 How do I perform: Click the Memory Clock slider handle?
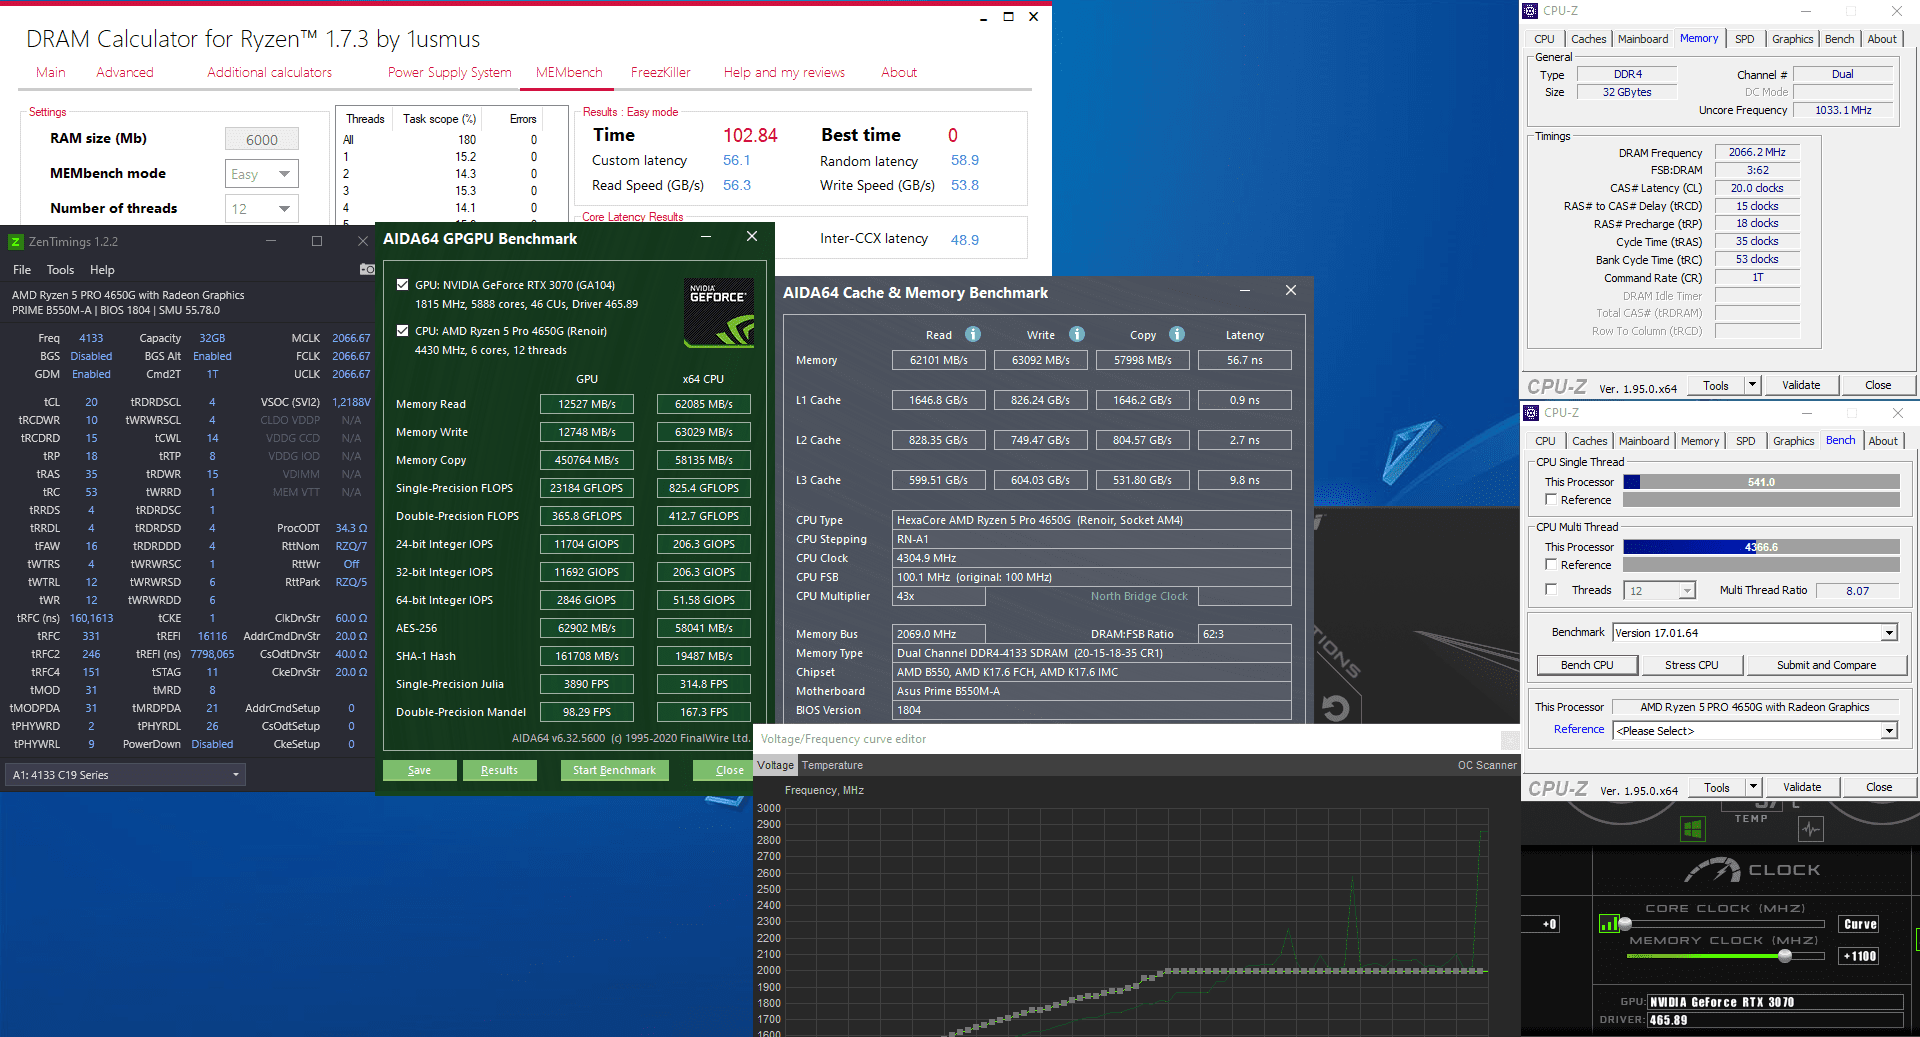coord(1784,956)
